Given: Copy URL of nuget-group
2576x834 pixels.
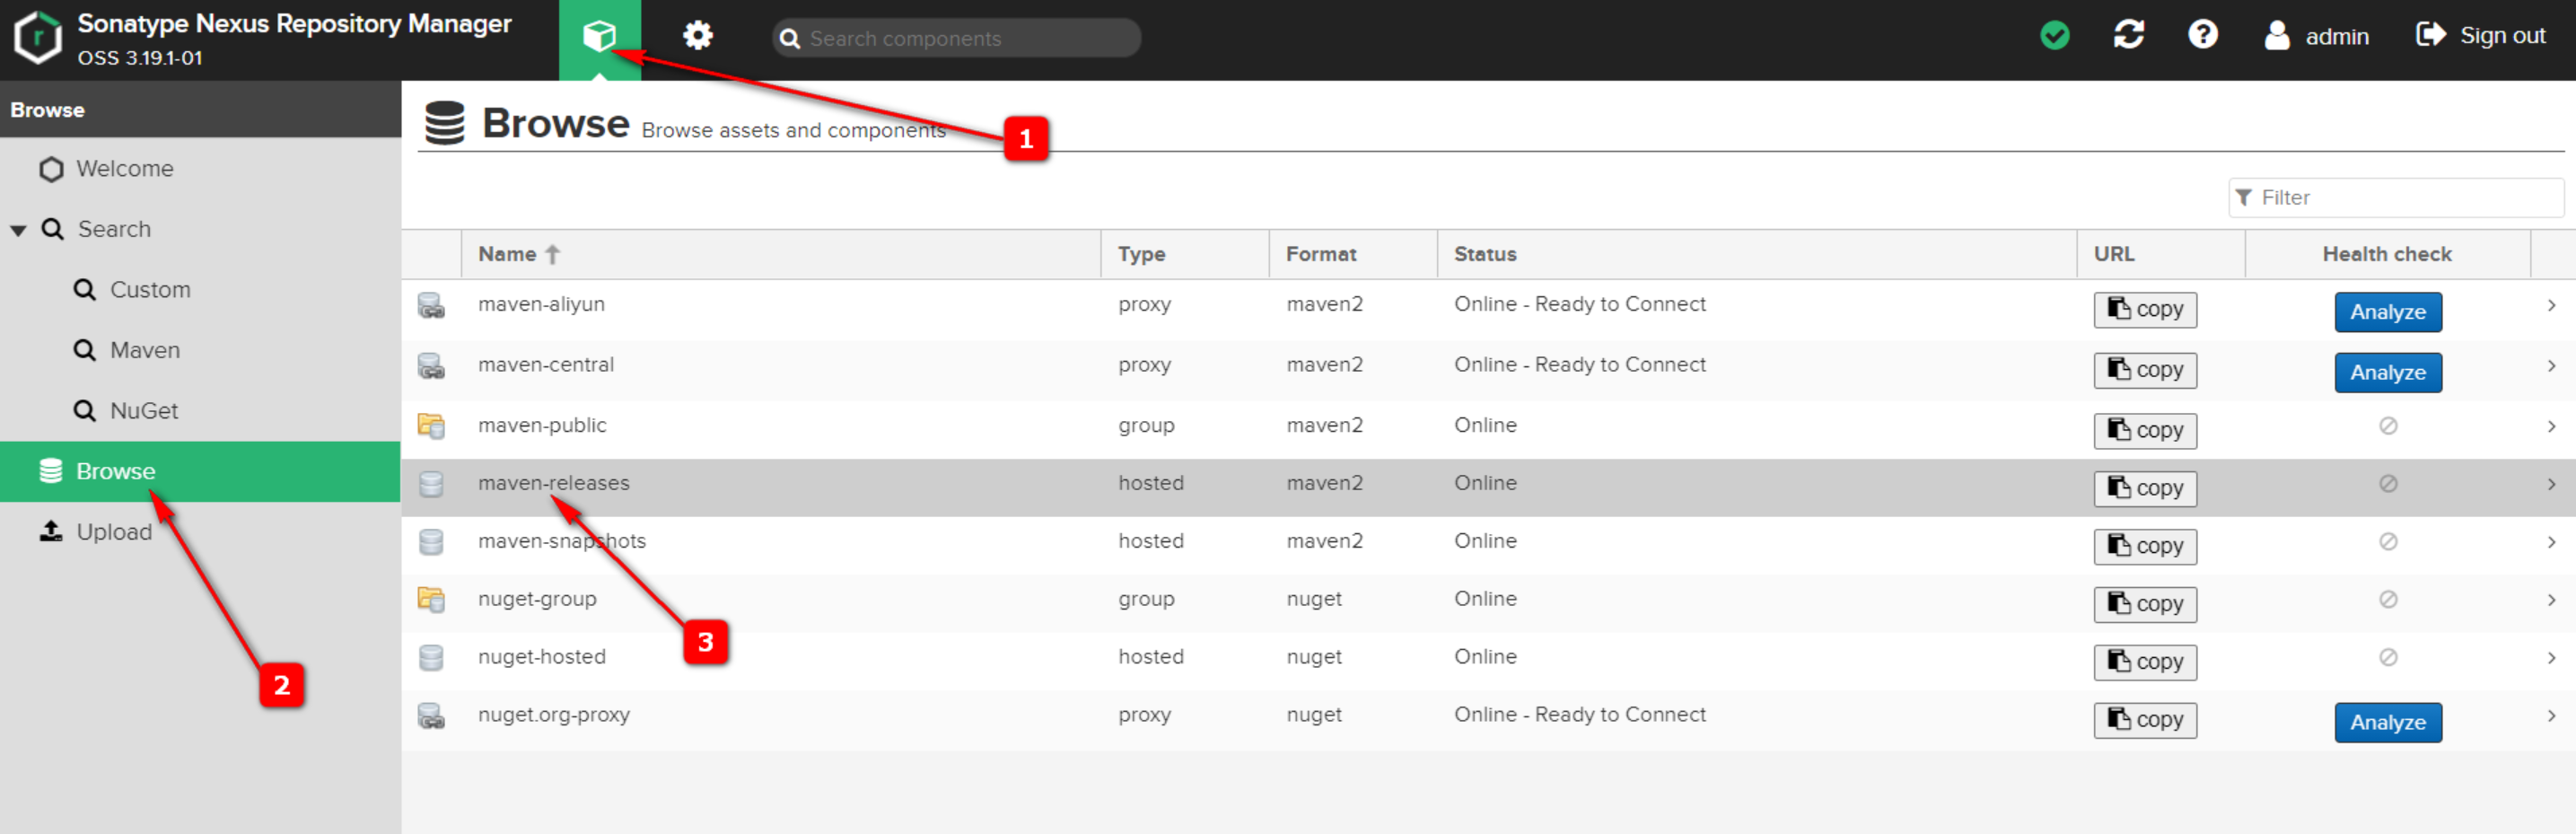Looking at the screenshot, I should [2145, 605].
